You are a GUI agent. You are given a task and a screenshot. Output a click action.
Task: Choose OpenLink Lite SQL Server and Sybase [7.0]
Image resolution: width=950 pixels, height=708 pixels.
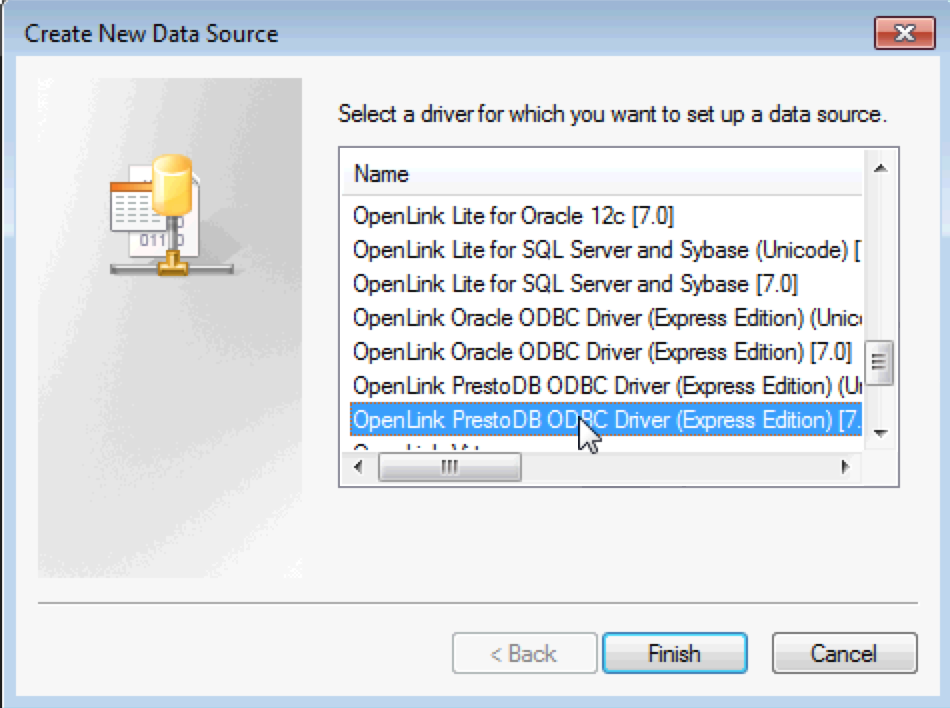point(575,284)
